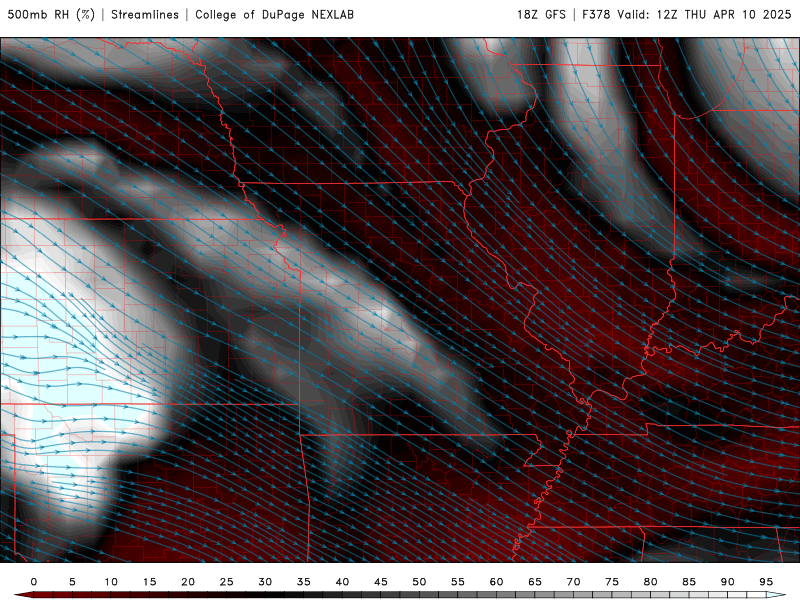
Task: Click the 5 label on the legend
Action: pos(72,582)
